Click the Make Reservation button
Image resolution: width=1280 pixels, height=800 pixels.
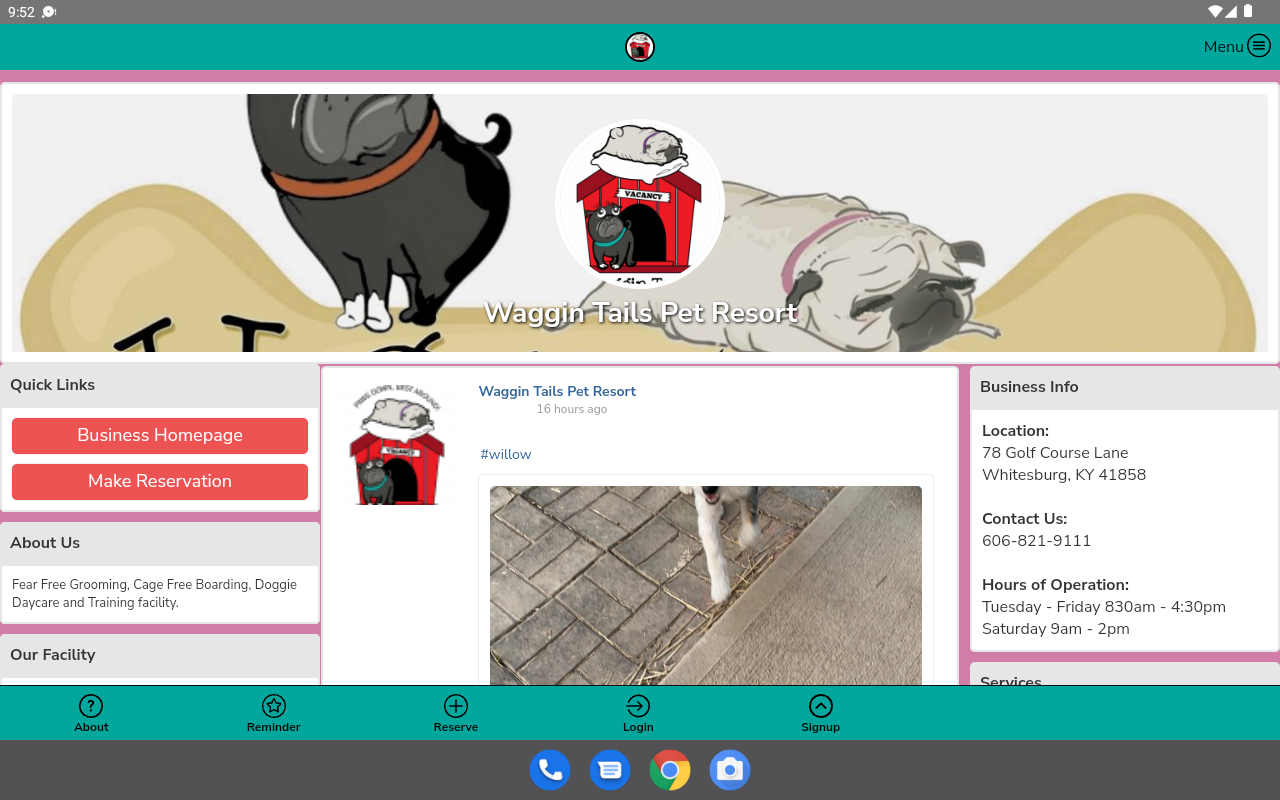(x=160, y=482)
